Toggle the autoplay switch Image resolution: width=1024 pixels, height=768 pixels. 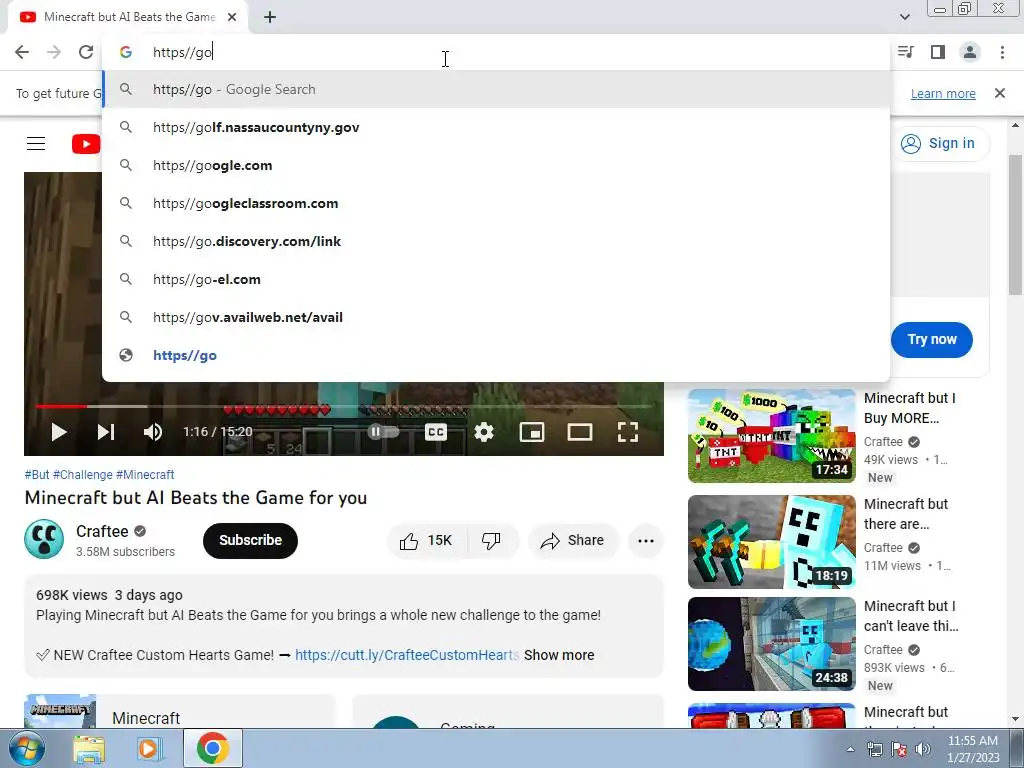(x=383, y=432)
